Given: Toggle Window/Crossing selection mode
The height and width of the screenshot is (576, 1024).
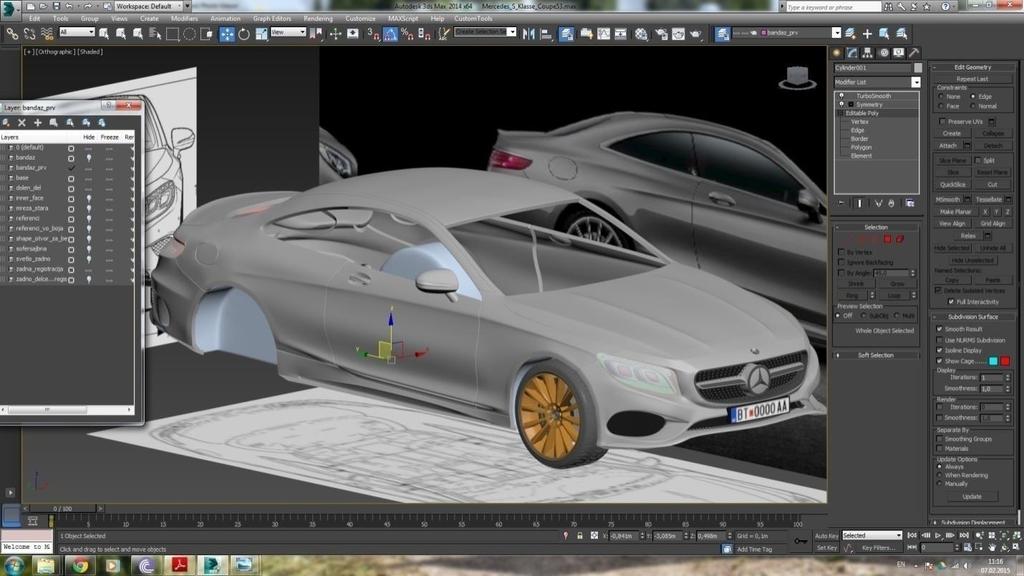Looking at the screenshot, I should [206, 33].
